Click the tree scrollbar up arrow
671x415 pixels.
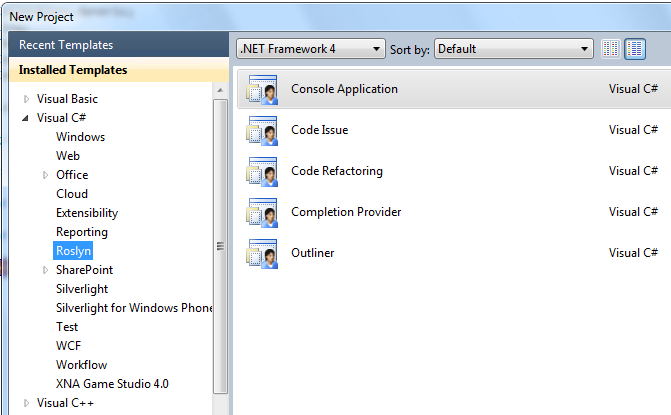click(x=220, y=90)
